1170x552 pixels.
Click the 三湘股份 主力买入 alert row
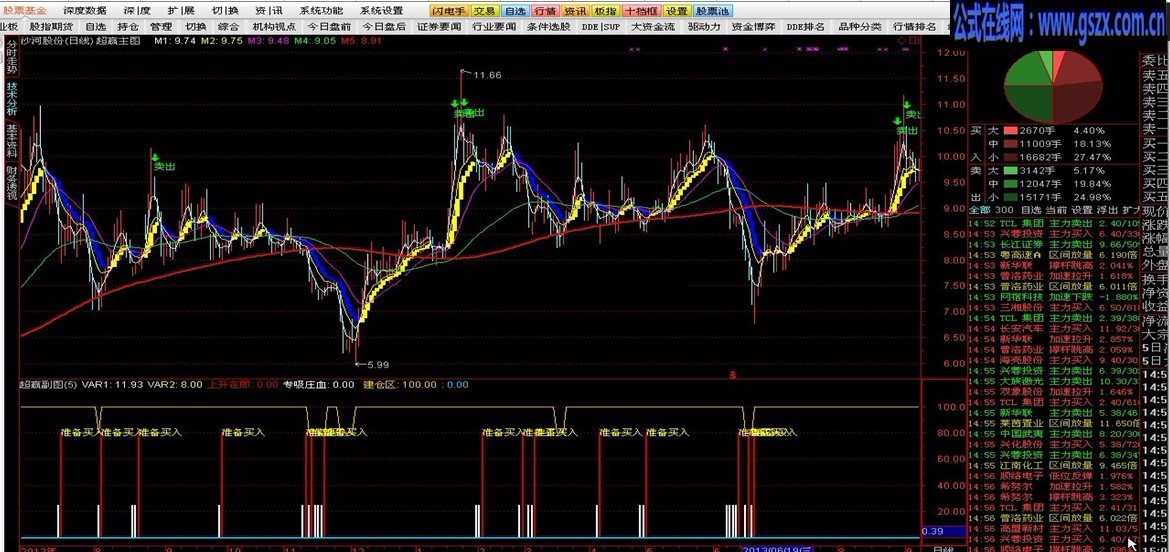(x=1054, y=307)
